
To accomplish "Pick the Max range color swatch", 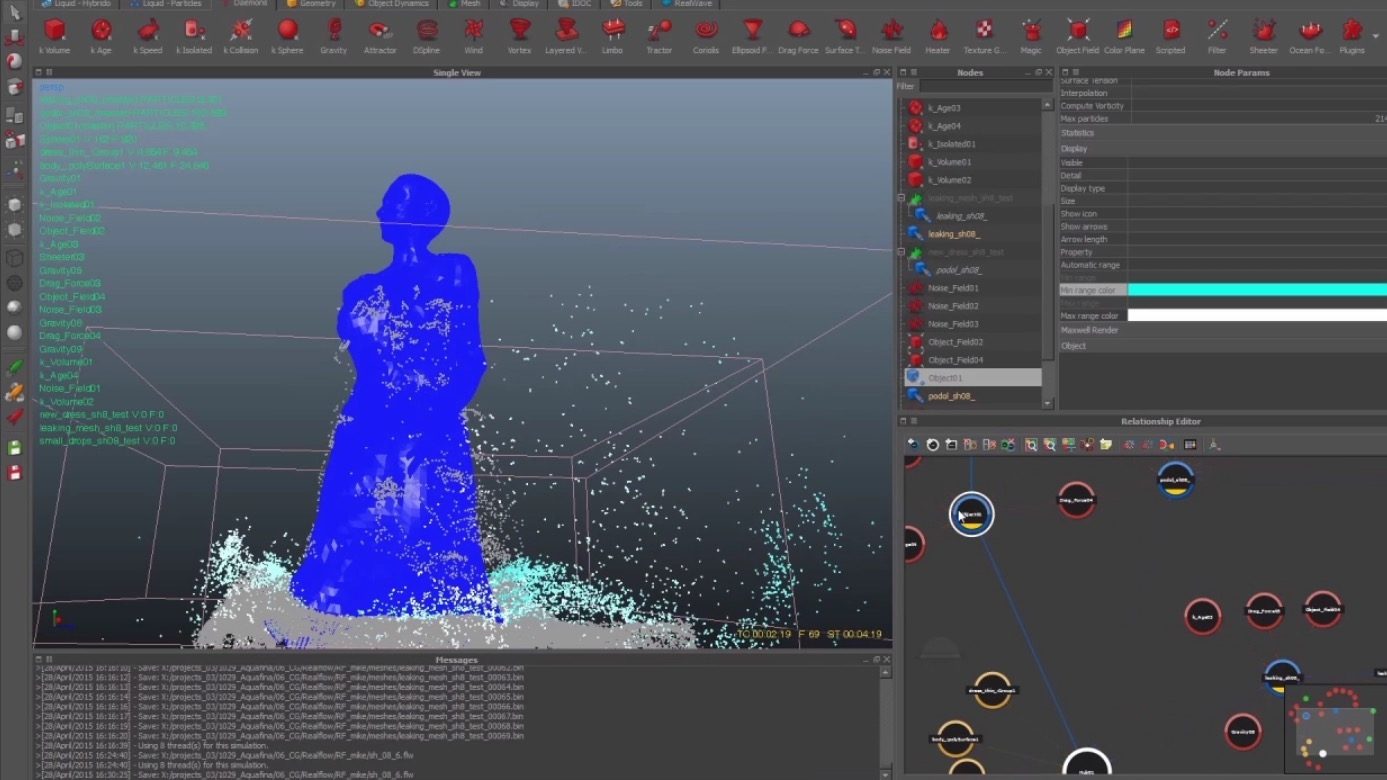I will (x=1257, y=315).
